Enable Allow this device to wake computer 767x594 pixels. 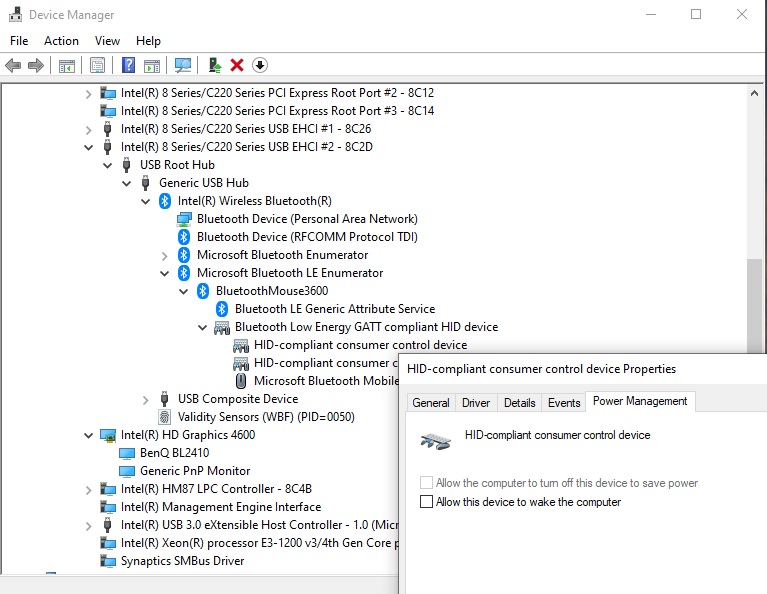pyautogui.click(x=427, y=502)
